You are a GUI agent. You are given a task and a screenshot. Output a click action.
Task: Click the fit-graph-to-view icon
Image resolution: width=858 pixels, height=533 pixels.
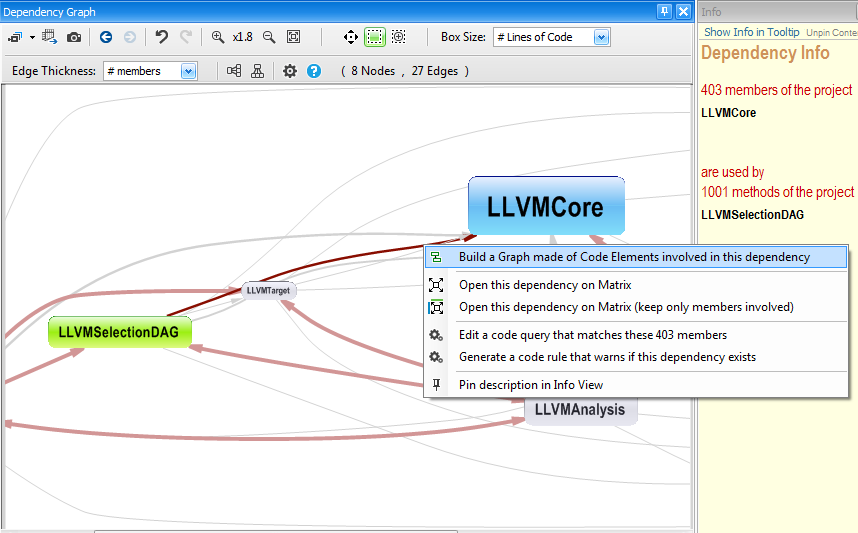tap(294, 37)
